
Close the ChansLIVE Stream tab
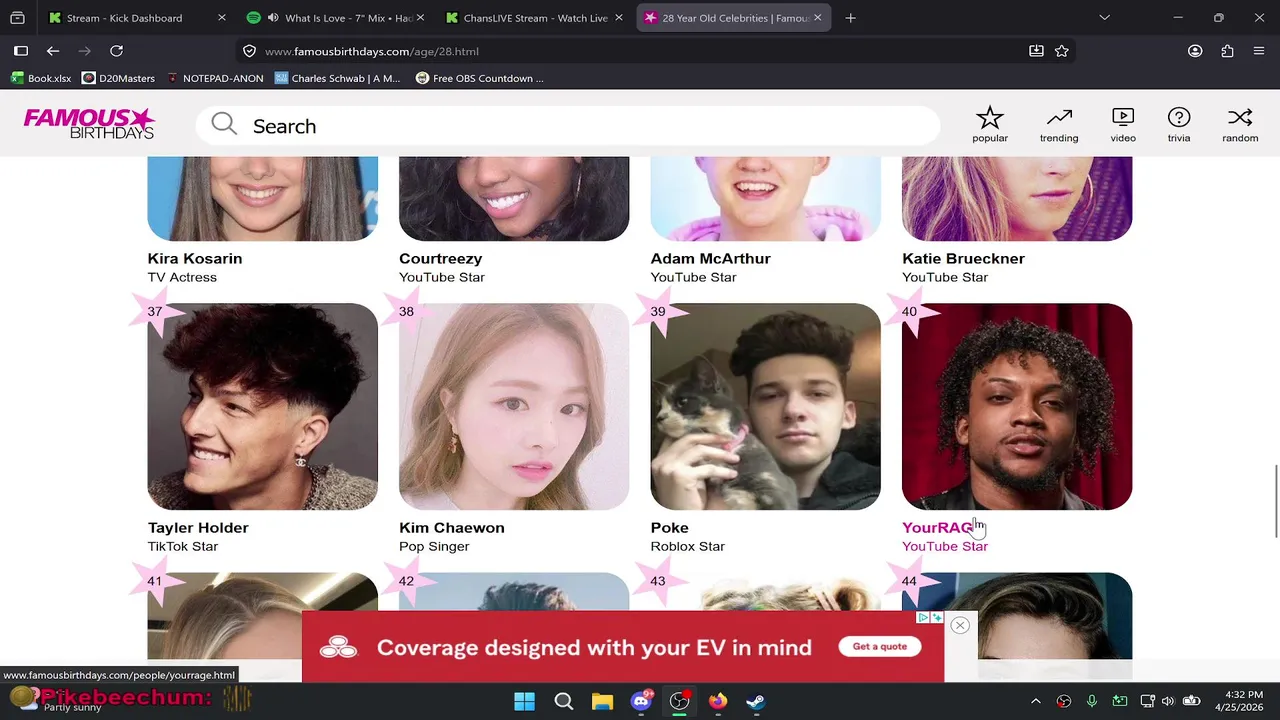coord(620,18)
